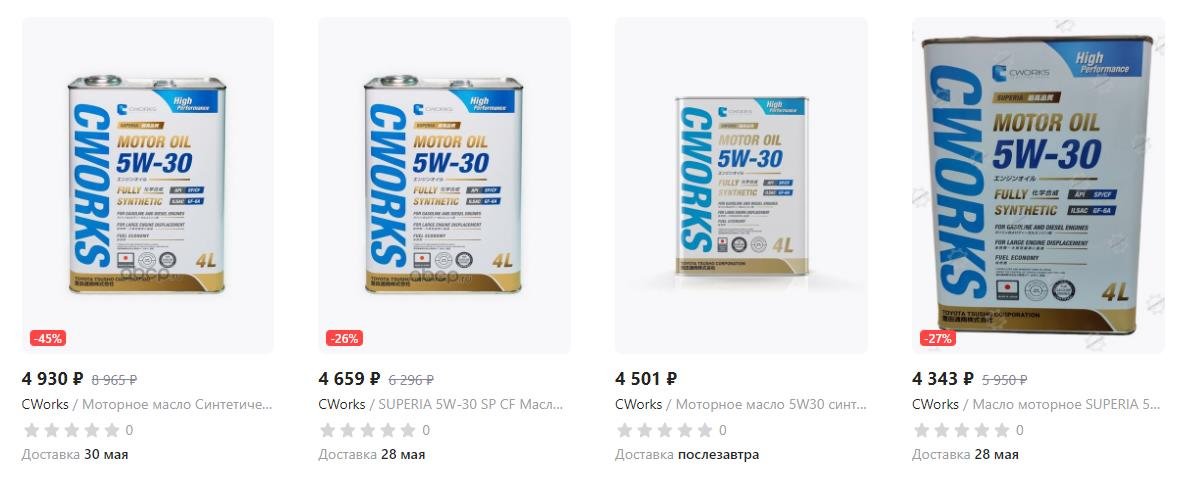Rate third product with three stars
Image resolution: width=1179 pixels, height=479 pixels.
tap(665, 430)
